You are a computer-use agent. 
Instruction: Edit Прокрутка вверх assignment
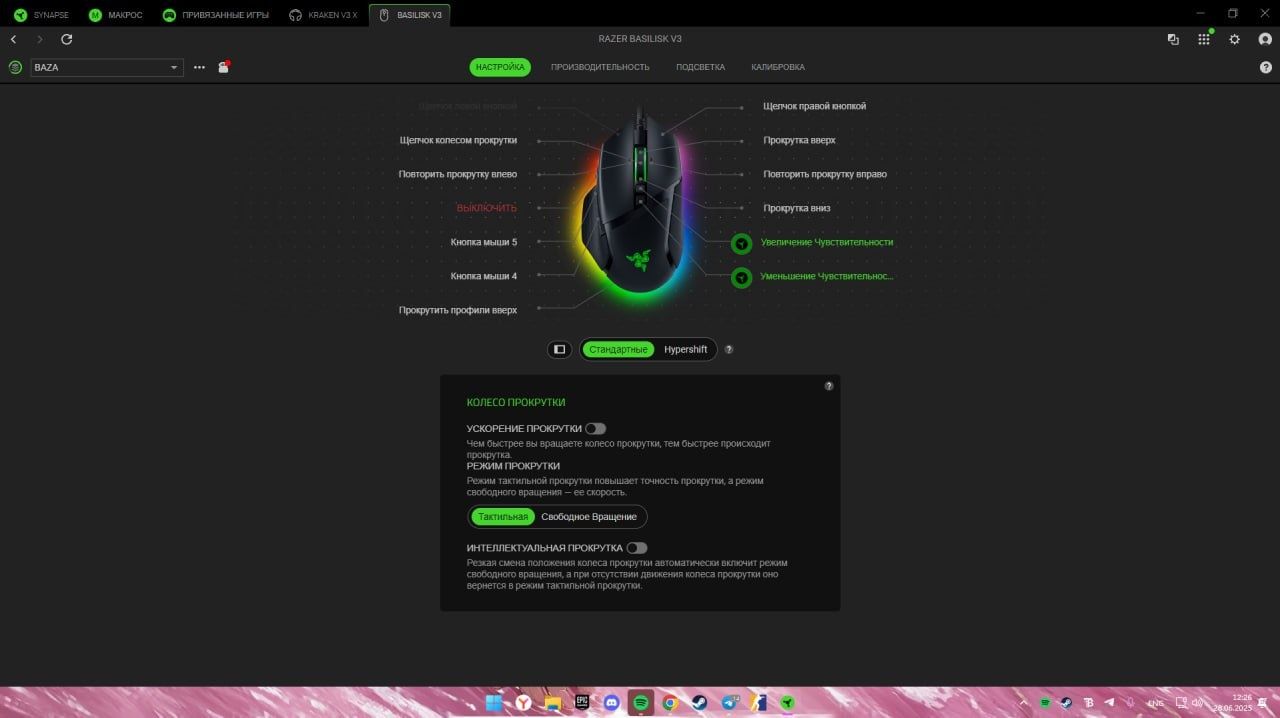799,140
